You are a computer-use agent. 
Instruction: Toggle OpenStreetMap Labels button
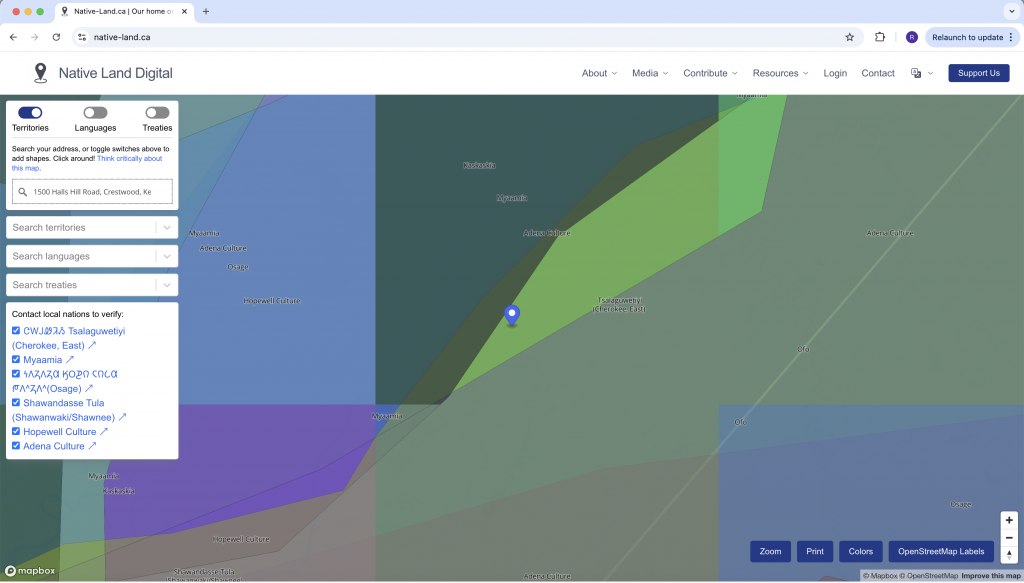(941, 552)
